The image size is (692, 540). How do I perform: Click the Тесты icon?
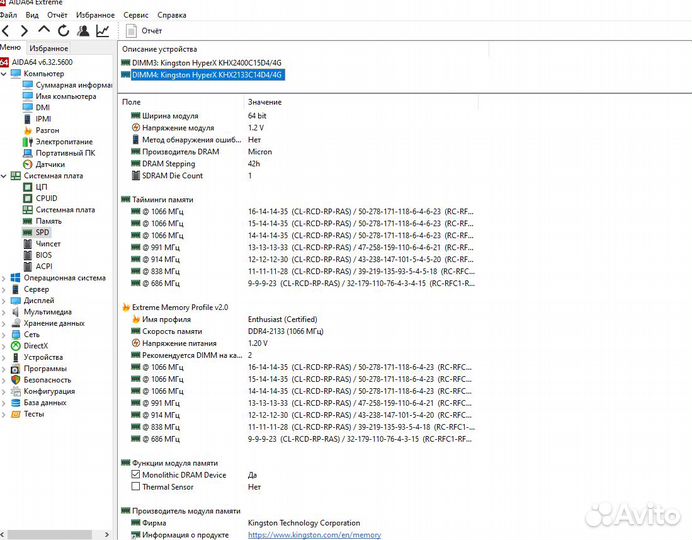pos(16,414)
